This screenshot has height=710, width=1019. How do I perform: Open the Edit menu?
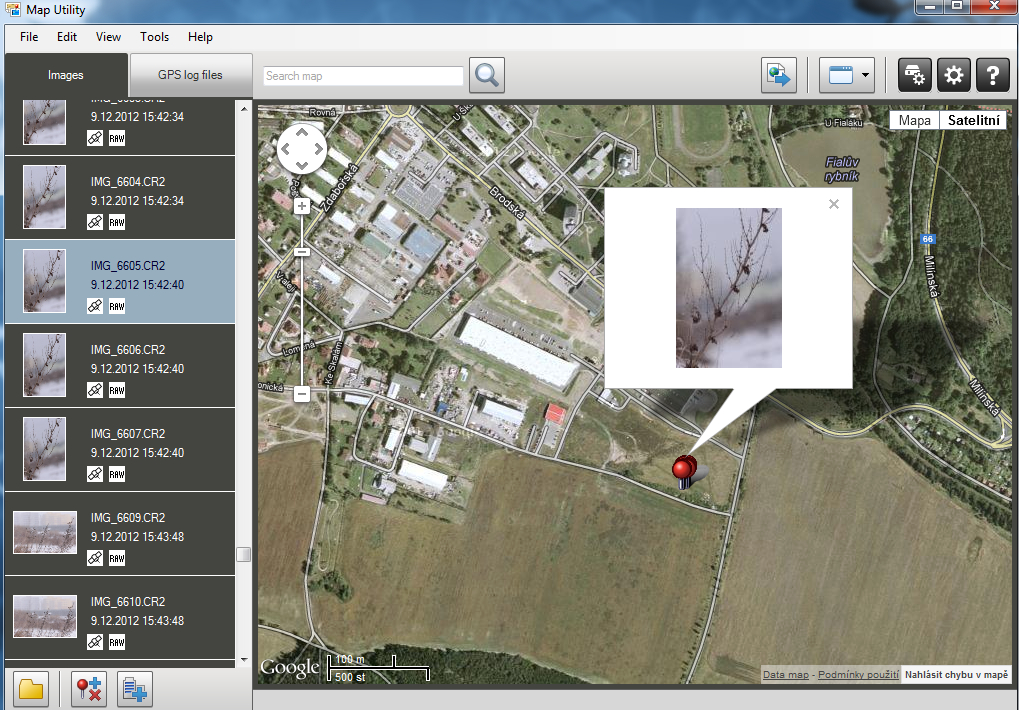coord(67,37)
